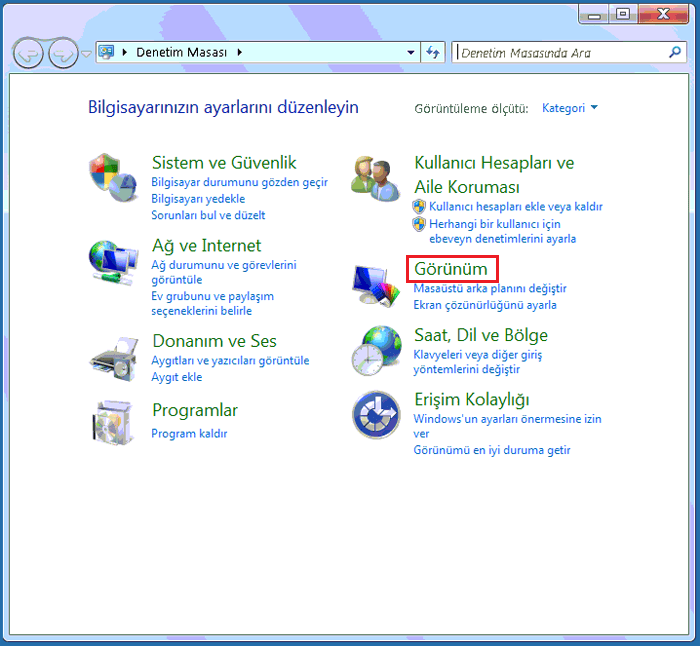The image size is (700, 646).
Task: Click Ağ durumunu ve görevlerini görüntüle
Action: 224,272
